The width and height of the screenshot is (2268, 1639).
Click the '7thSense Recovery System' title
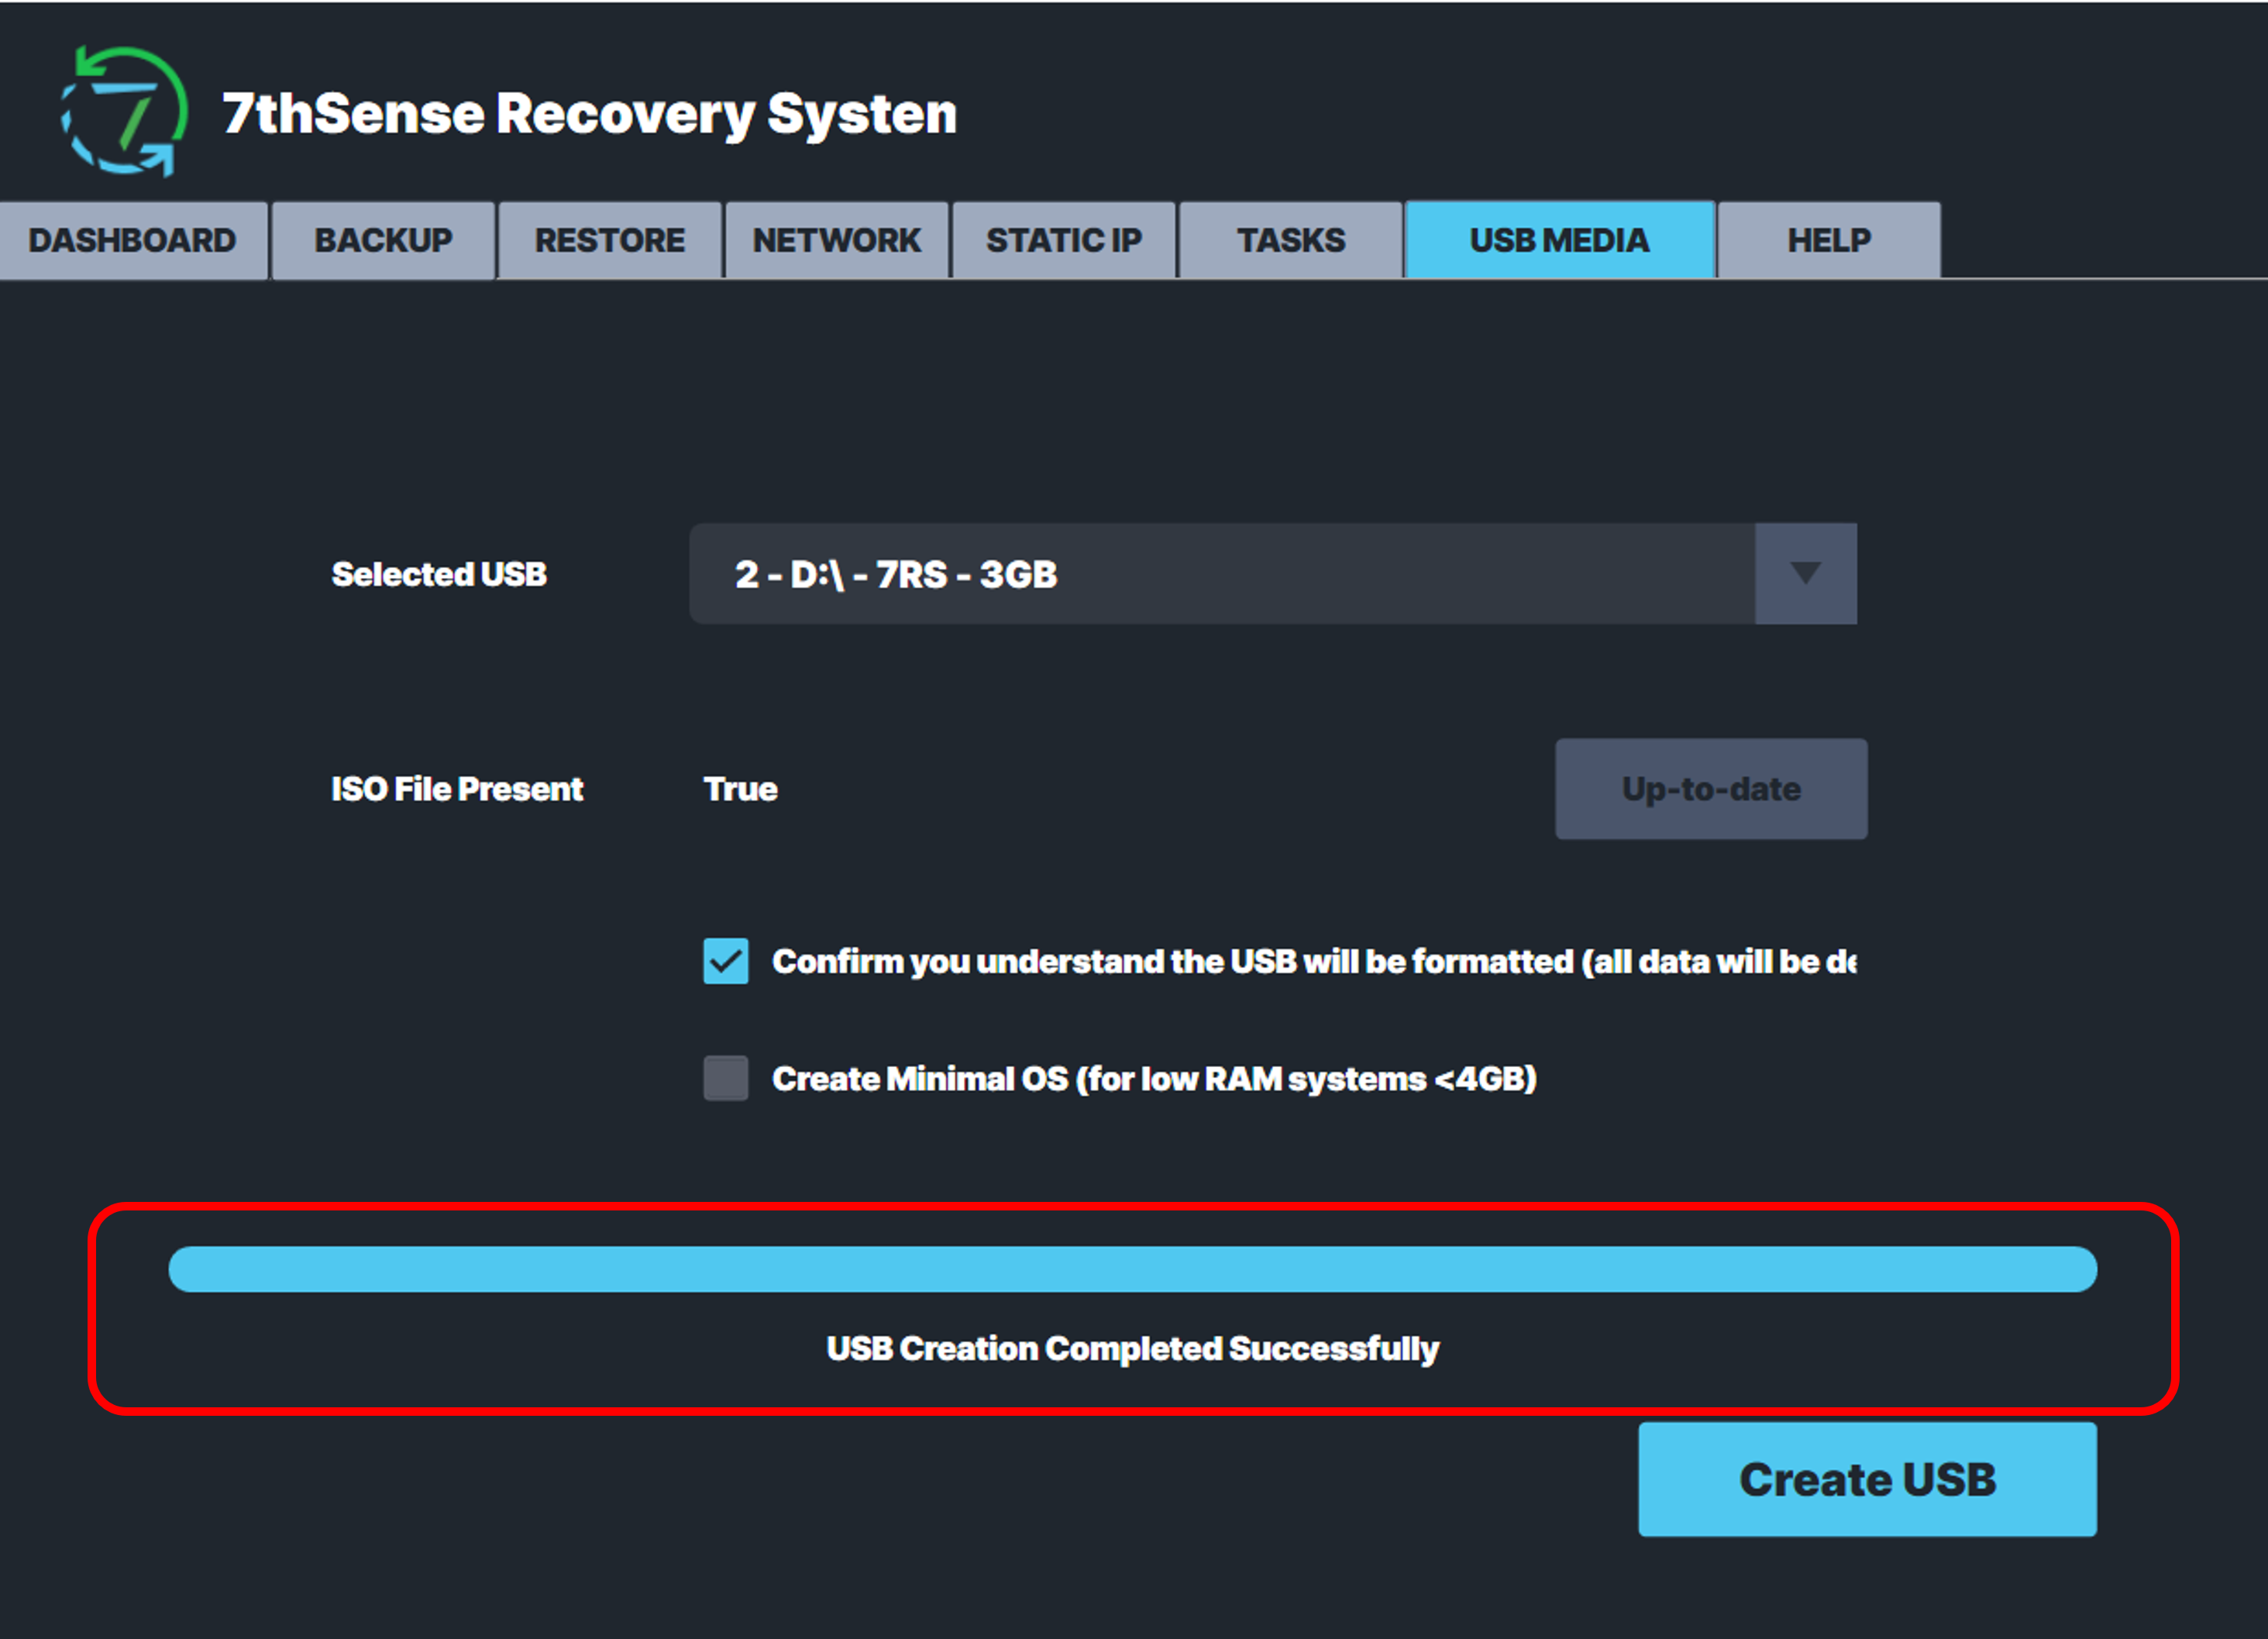click(590, 113)
